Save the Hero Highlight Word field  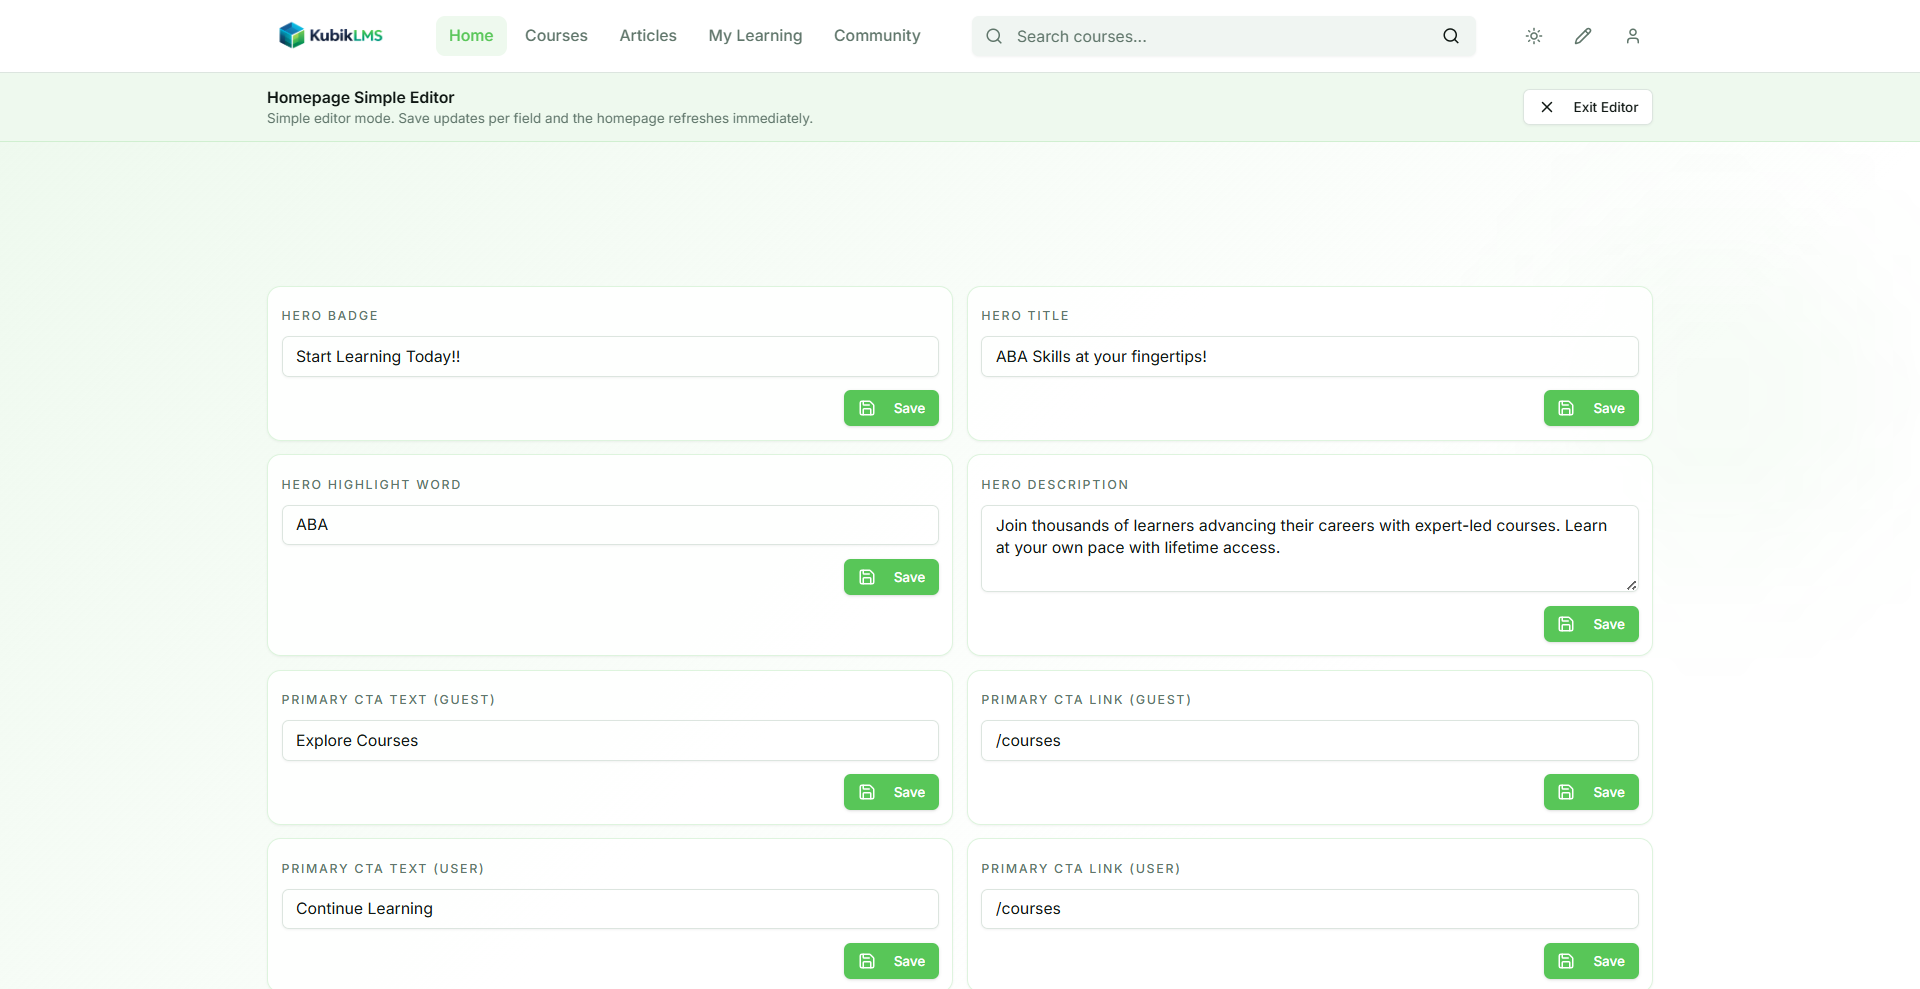(x=891, y=577)
